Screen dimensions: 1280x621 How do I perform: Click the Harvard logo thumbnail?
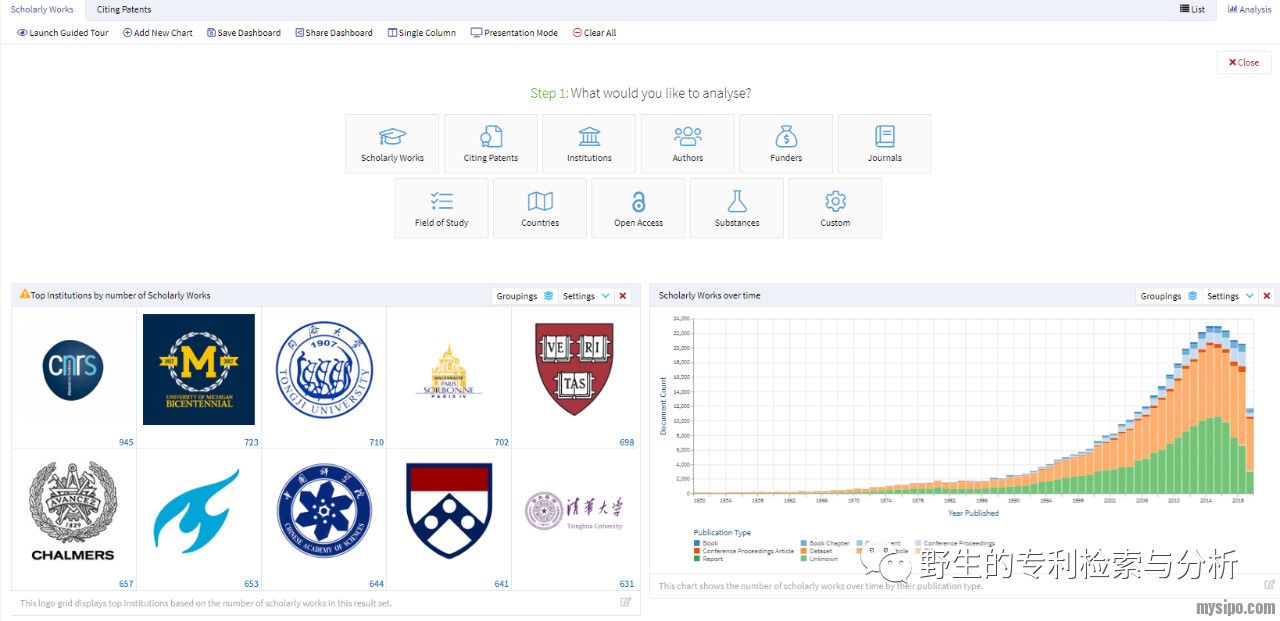(574, 369)
